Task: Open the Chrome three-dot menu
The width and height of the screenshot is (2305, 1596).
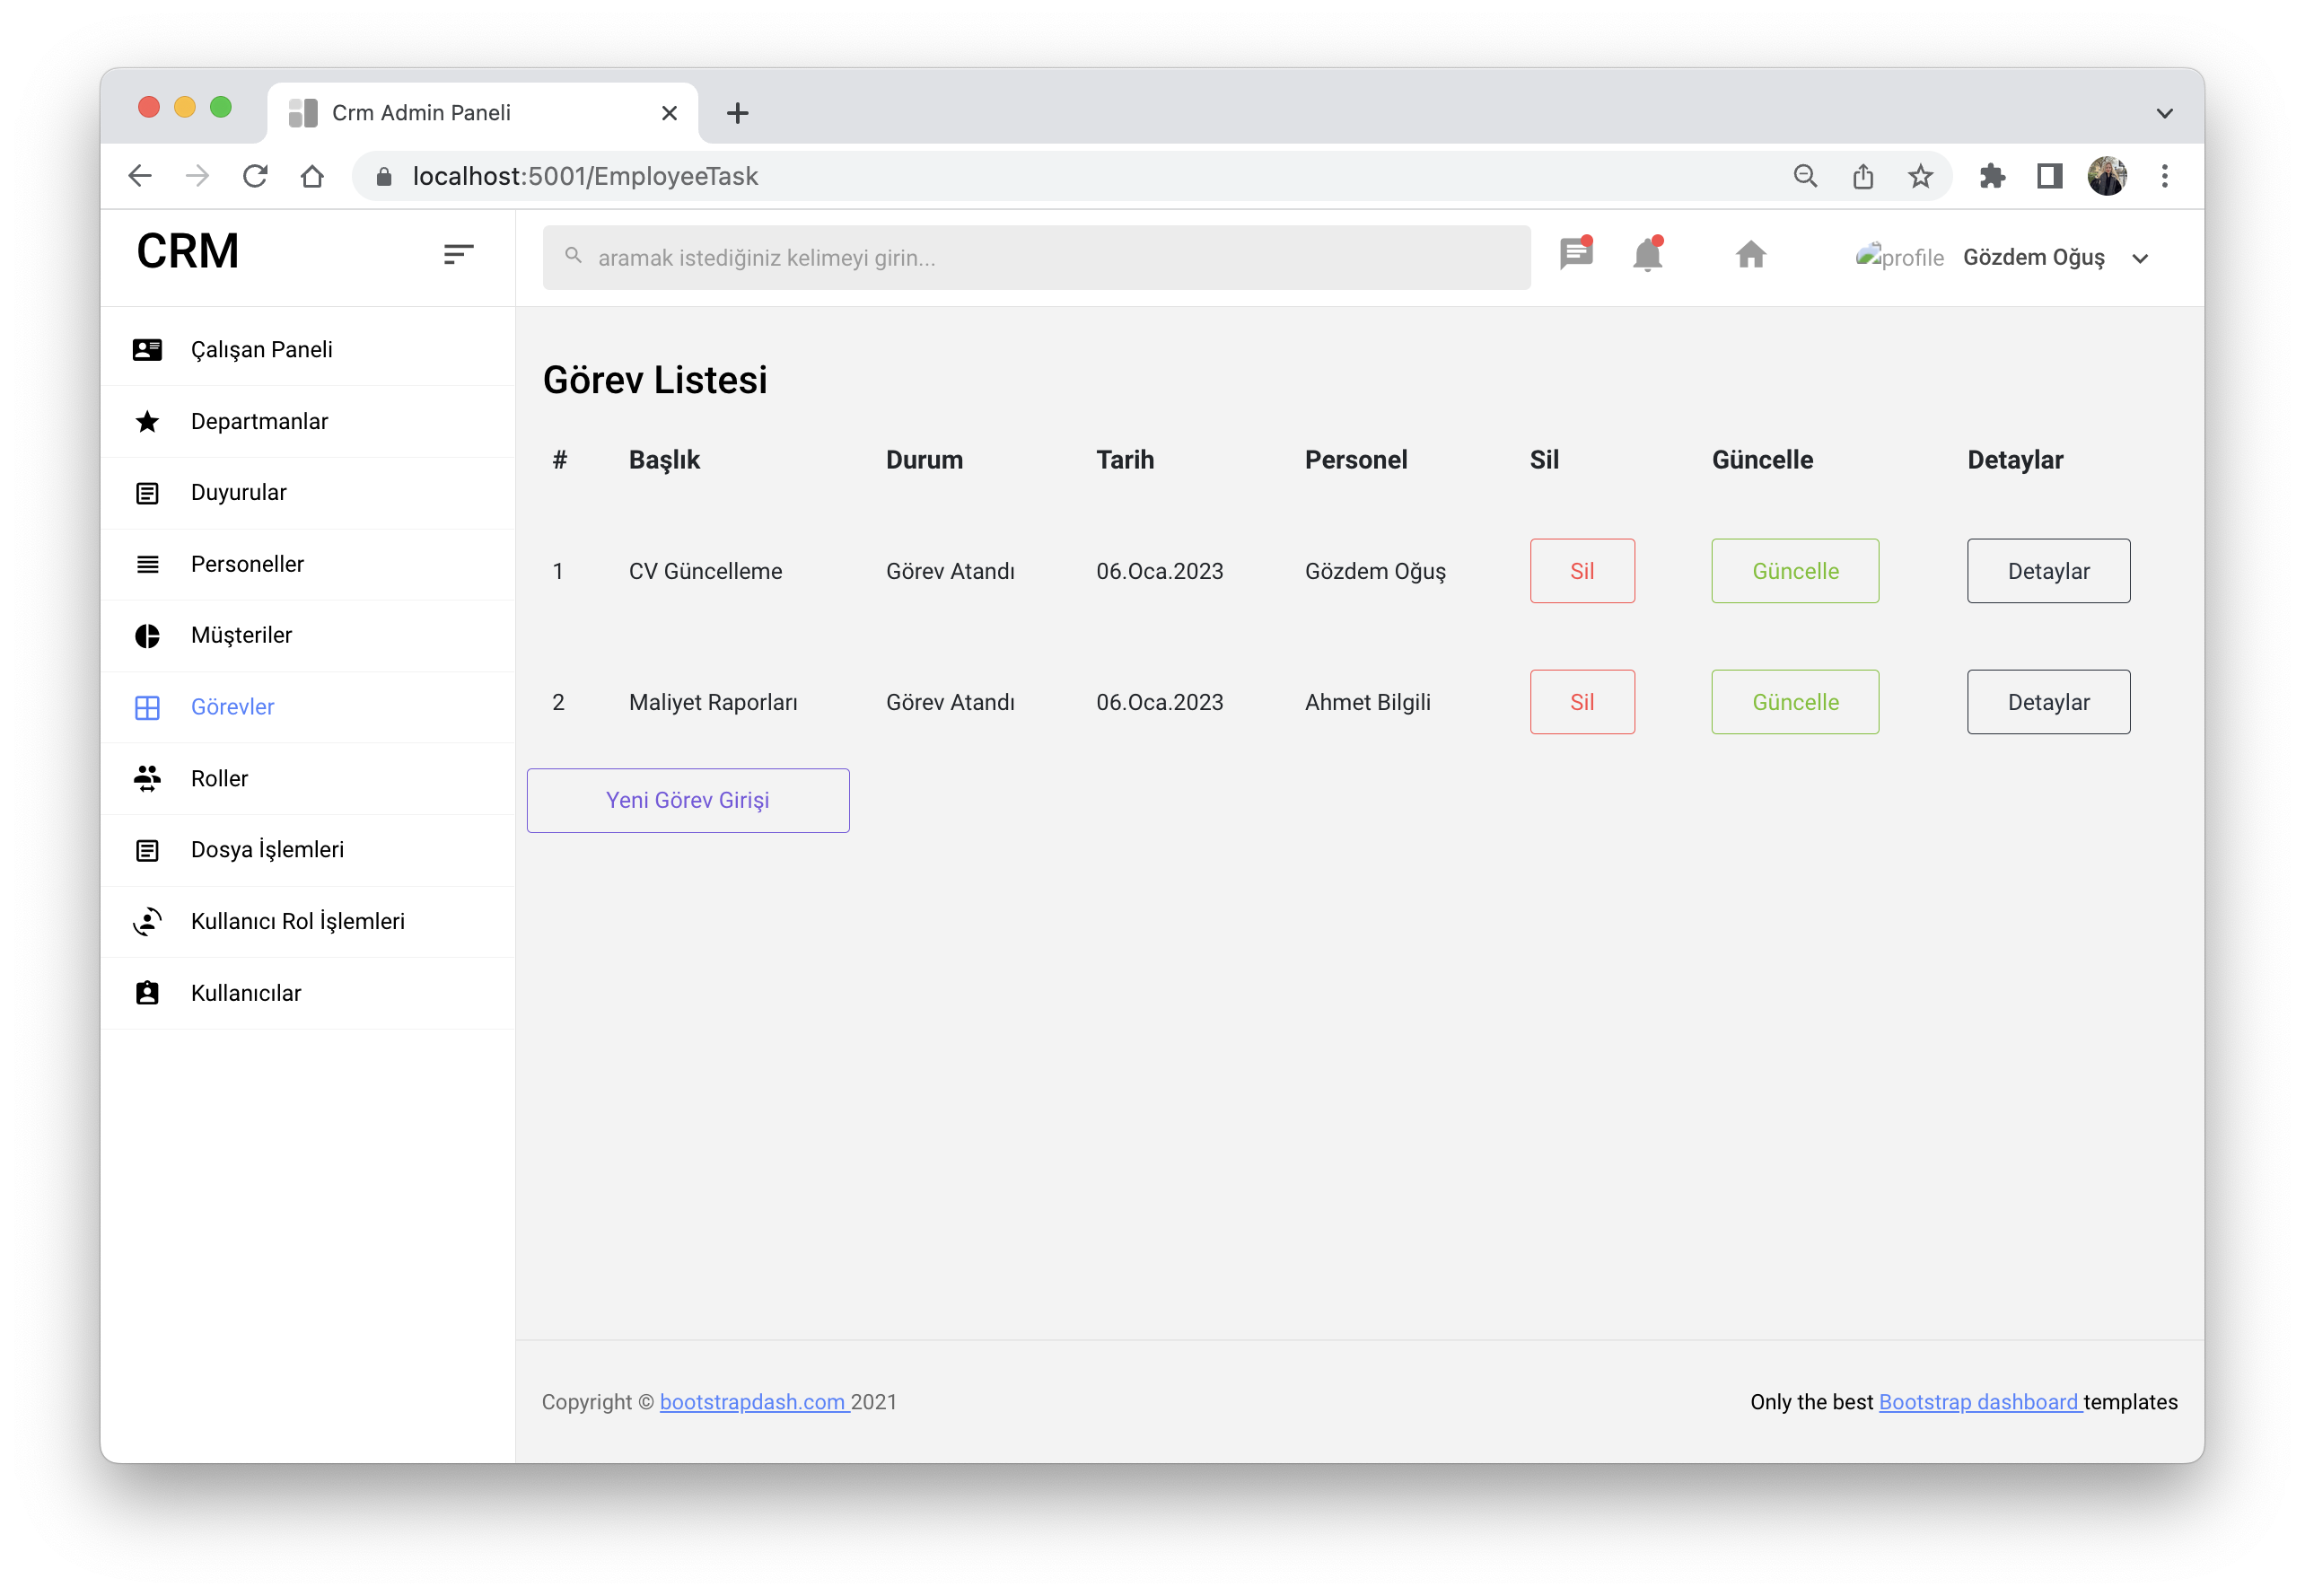Action: [x=2164, y=177]
